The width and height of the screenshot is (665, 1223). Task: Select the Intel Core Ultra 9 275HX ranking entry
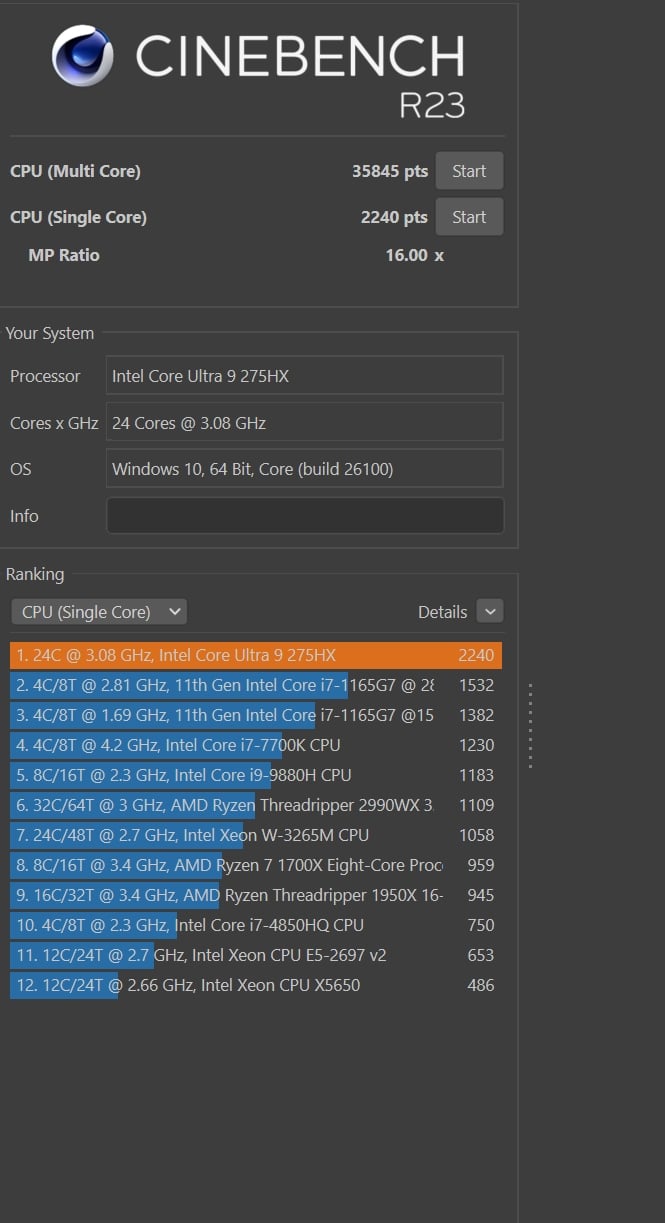point(255,655)
